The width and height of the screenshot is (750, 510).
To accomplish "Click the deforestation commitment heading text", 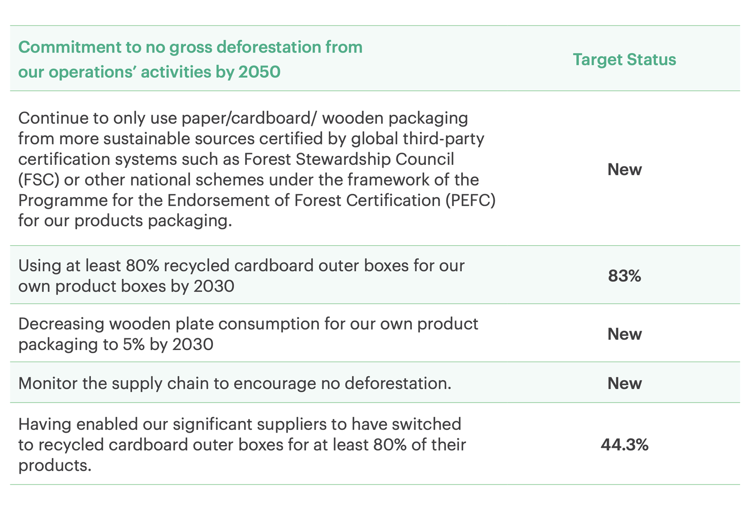I will tap(190, 59).
